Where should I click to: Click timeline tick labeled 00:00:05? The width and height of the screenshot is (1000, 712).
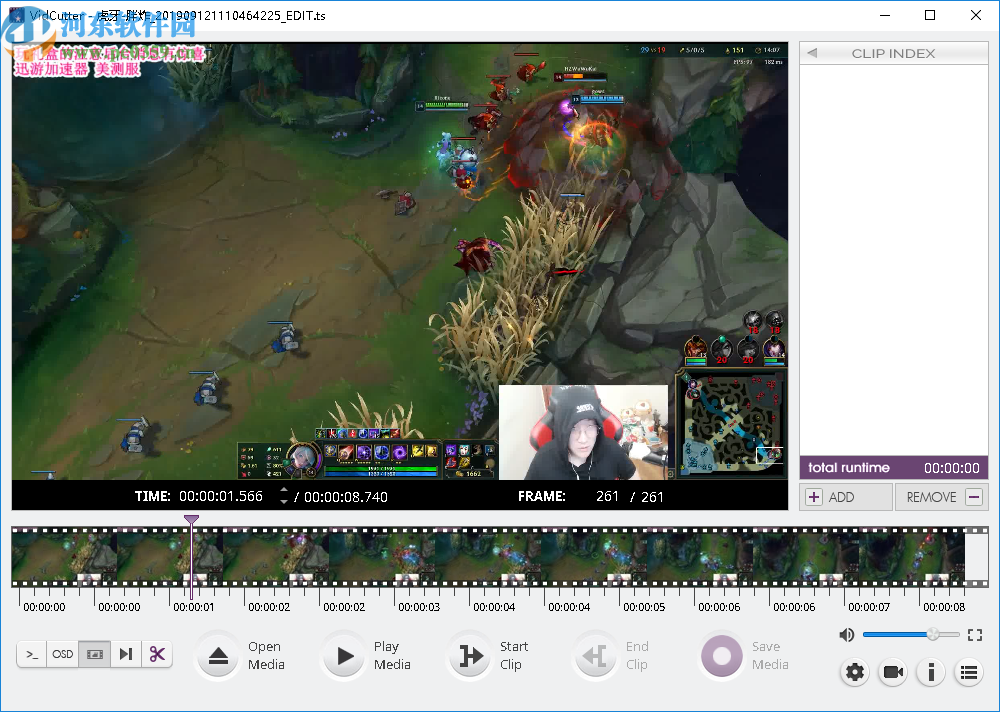click(644, 607)
